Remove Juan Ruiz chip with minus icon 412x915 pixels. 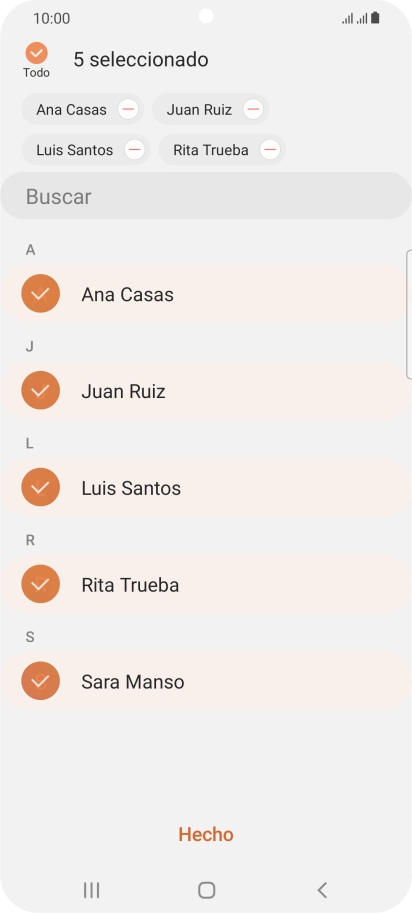coord(253,109)
